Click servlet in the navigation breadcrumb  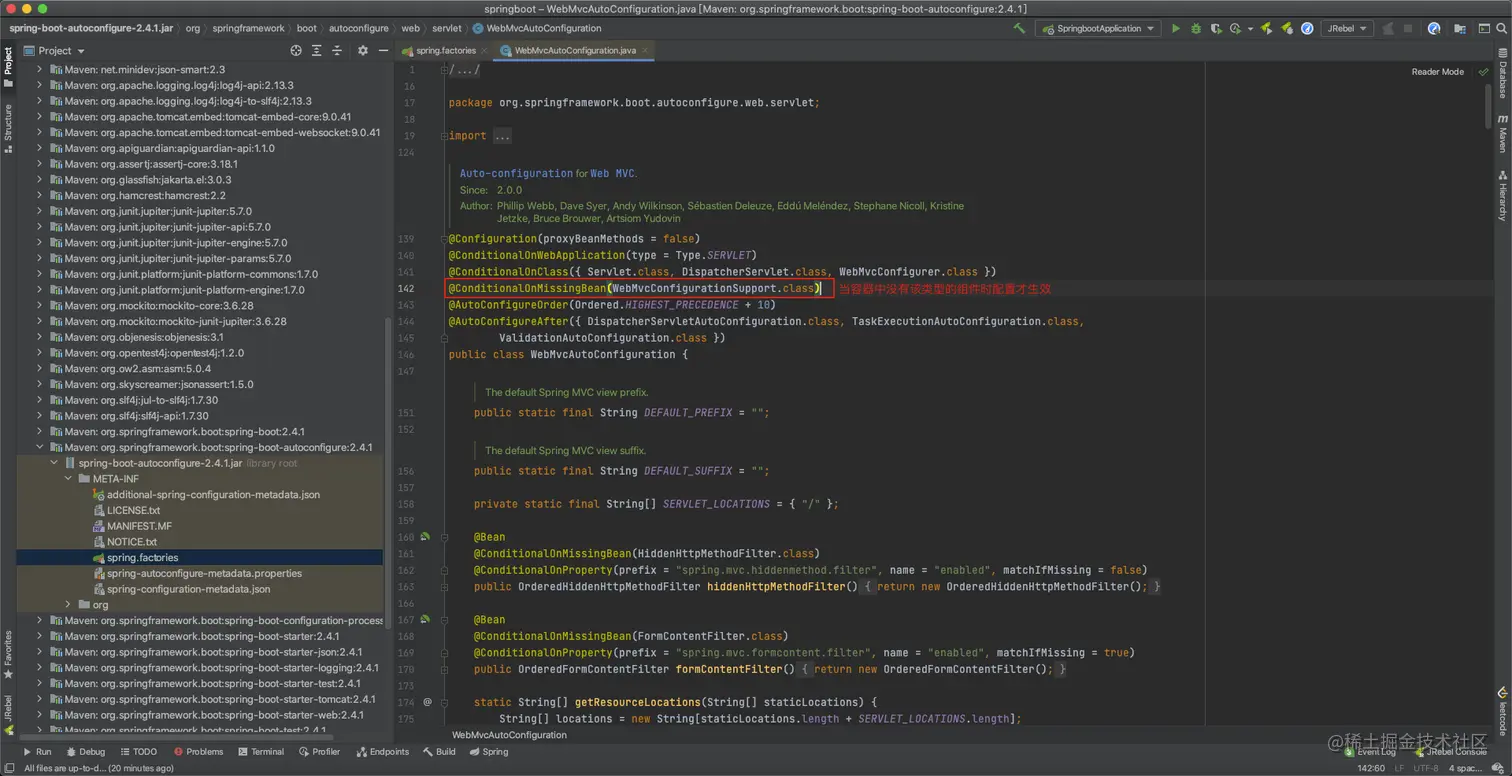(447, 28)
